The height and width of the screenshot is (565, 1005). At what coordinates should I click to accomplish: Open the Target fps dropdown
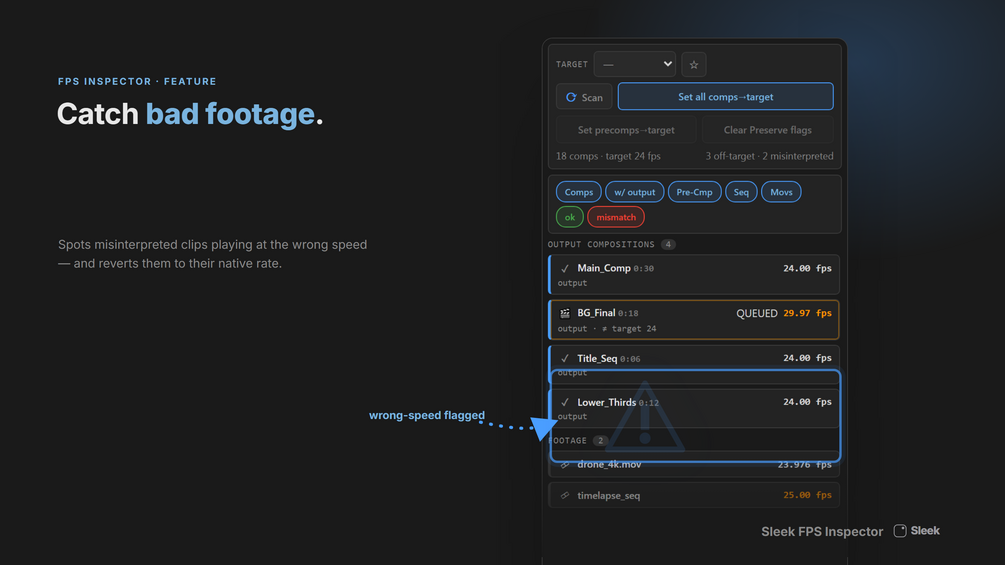click(635, 64)
